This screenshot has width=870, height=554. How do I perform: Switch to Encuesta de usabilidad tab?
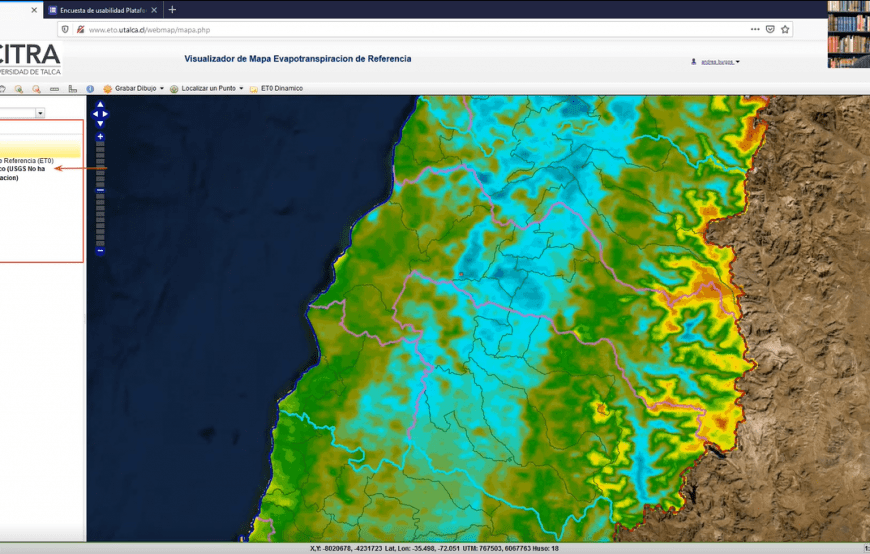(x=100, y=9)
